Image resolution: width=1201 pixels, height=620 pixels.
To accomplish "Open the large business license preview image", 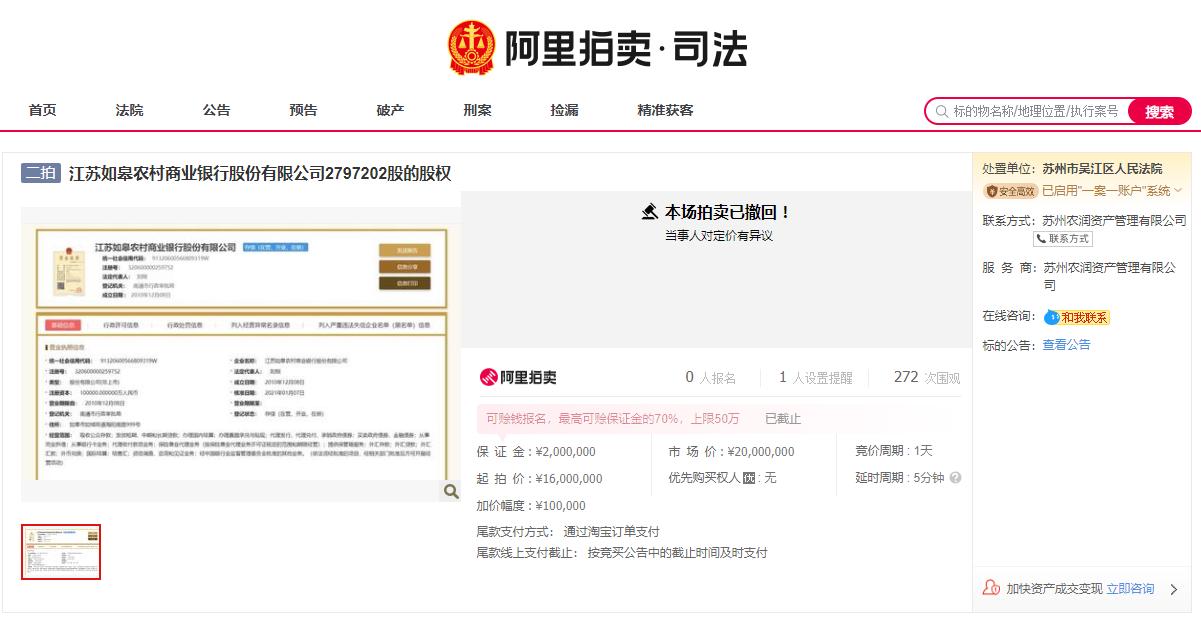I will (241, 354).
